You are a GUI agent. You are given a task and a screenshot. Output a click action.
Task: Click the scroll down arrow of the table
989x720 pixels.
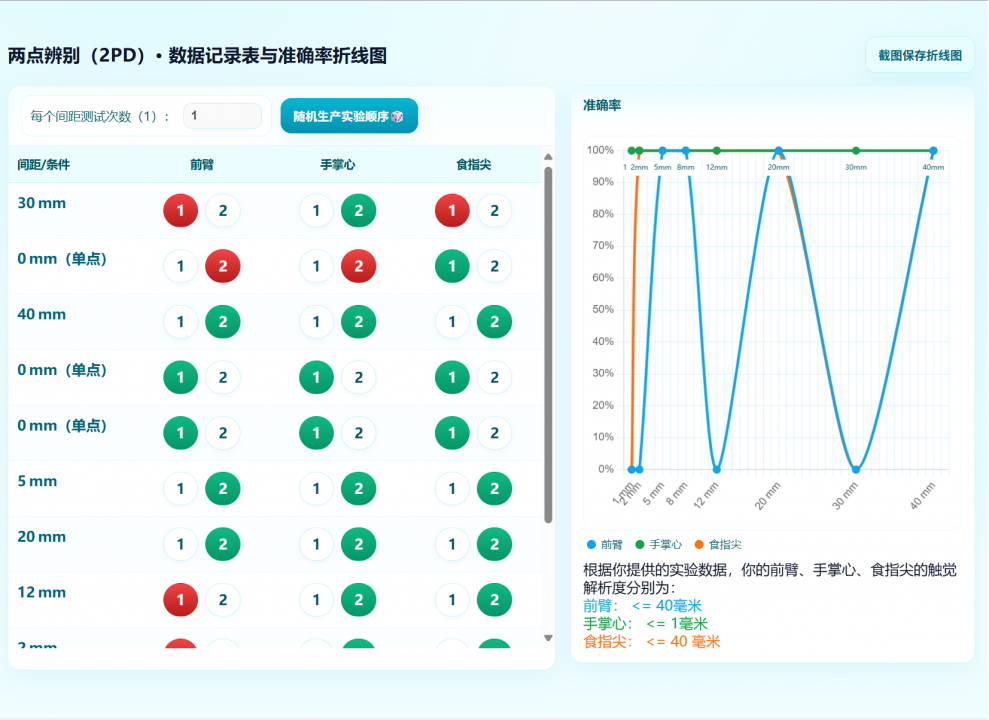click(548, 637)
